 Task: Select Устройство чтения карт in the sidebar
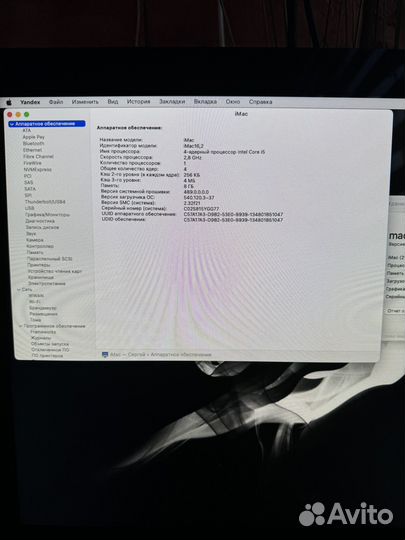point(55,271)
